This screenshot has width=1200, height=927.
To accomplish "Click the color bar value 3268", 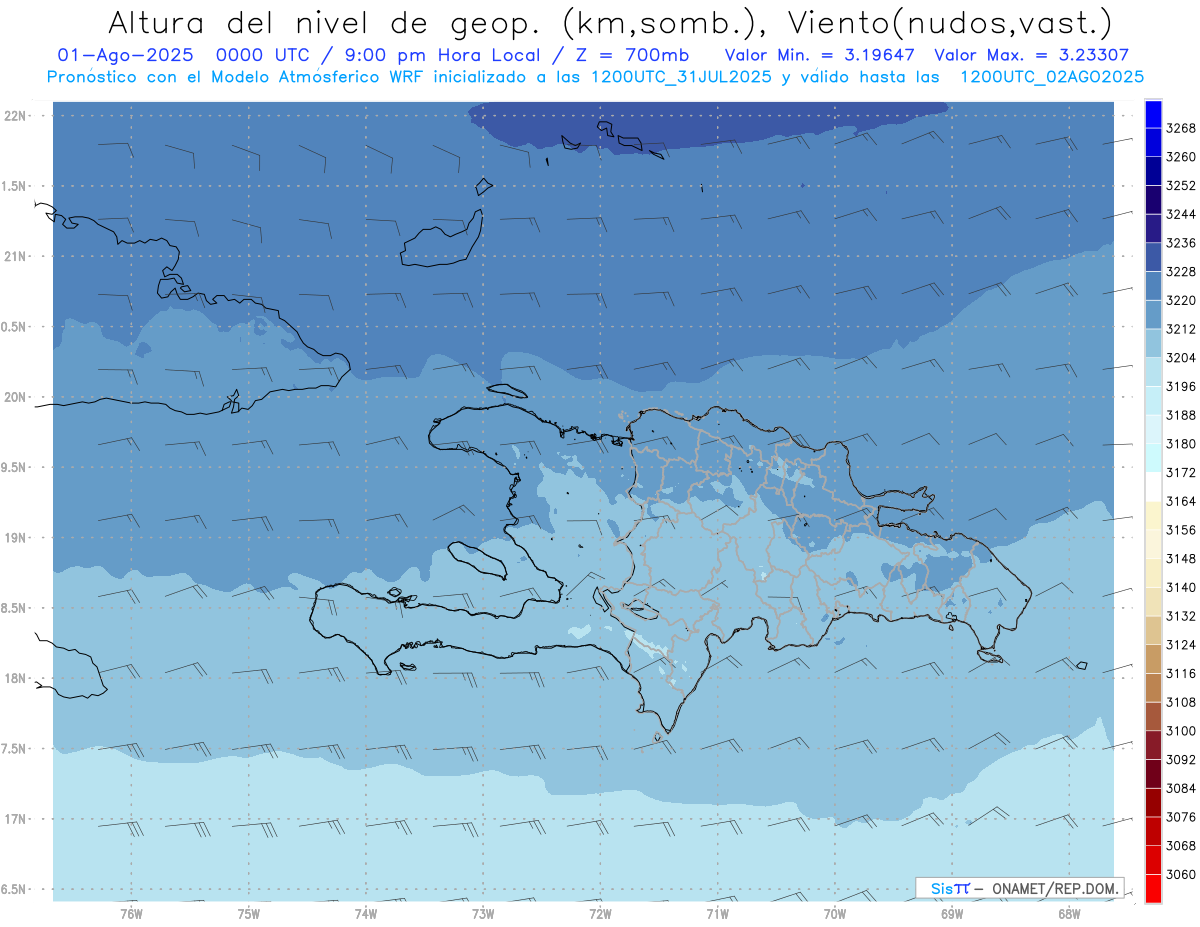I will click(x=1182, y=128).
